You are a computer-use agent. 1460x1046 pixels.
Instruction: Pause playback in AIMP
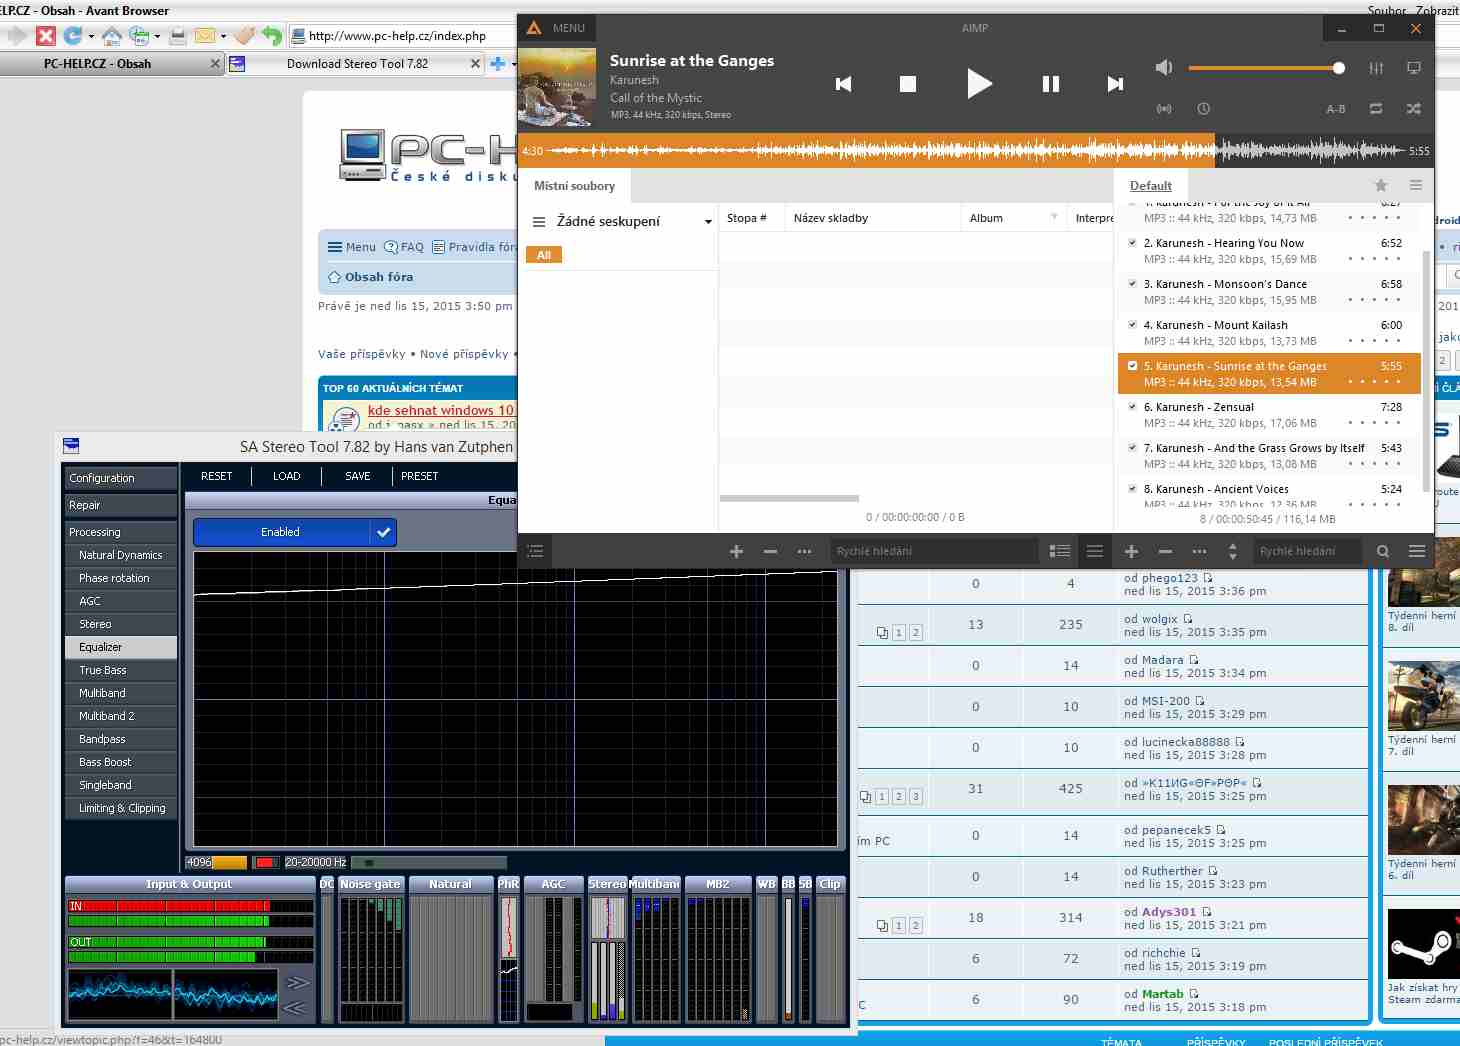pyautogui.click(x=1050, y=84)
